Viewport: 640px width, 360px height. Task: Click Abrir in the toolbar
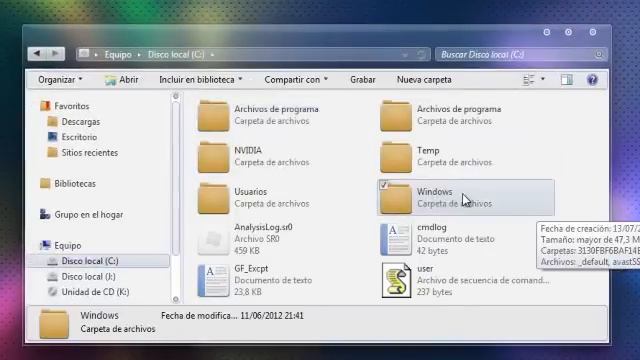point(121,80)
